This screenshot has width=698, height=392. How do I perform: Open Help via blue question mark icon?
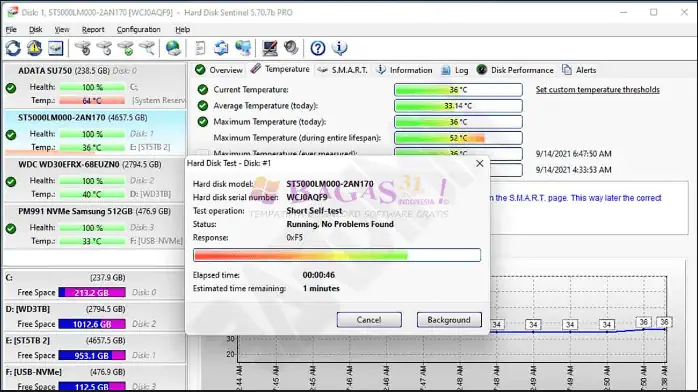pyautogui.click(x=318, y=48)
